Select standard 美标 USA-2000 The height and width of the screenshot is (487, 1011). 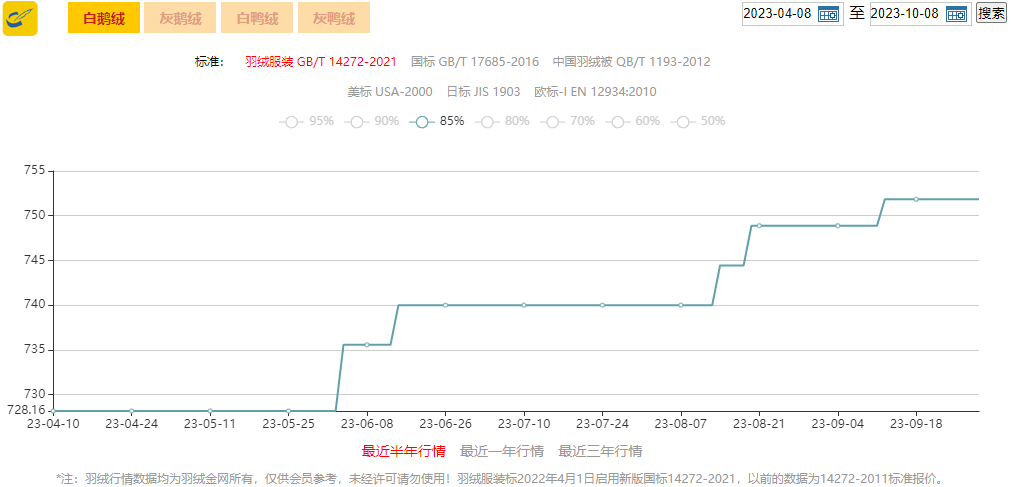tap(390, 92)
